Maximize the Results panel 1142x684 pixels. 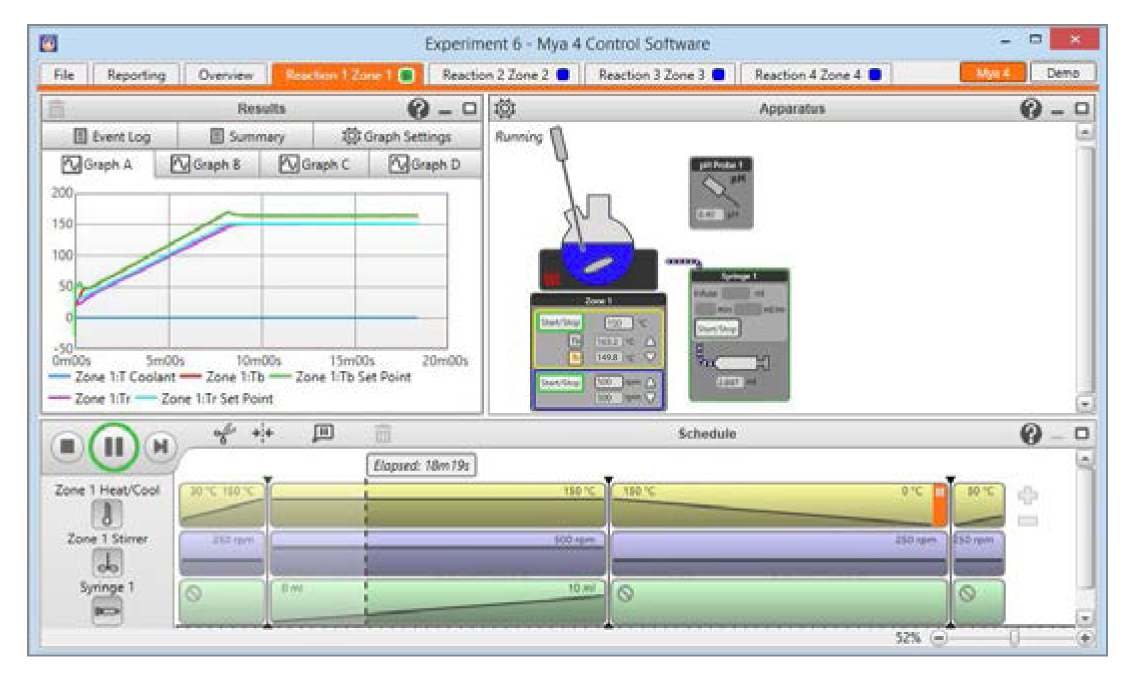pyautogui.click(x=470, y=109)
